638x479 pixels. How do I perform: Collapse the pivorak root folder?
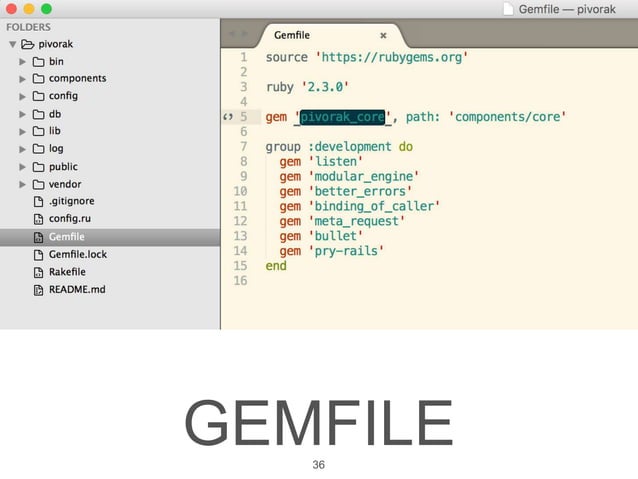tap(13, 44)
